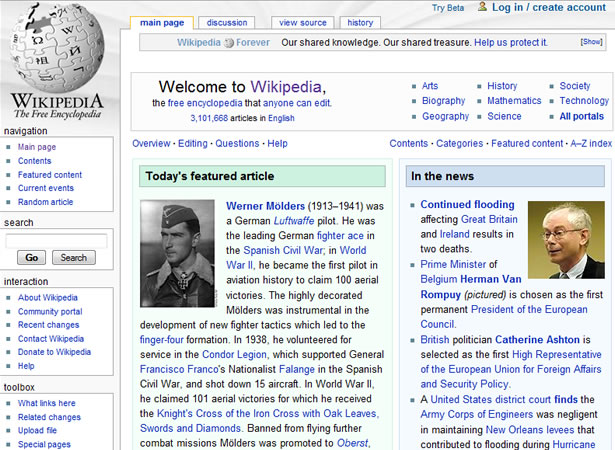This screenshot has height=450, width=615.
Task: Open About Wikipedia link
Action: pyautogui.click(x=47, y=298)
